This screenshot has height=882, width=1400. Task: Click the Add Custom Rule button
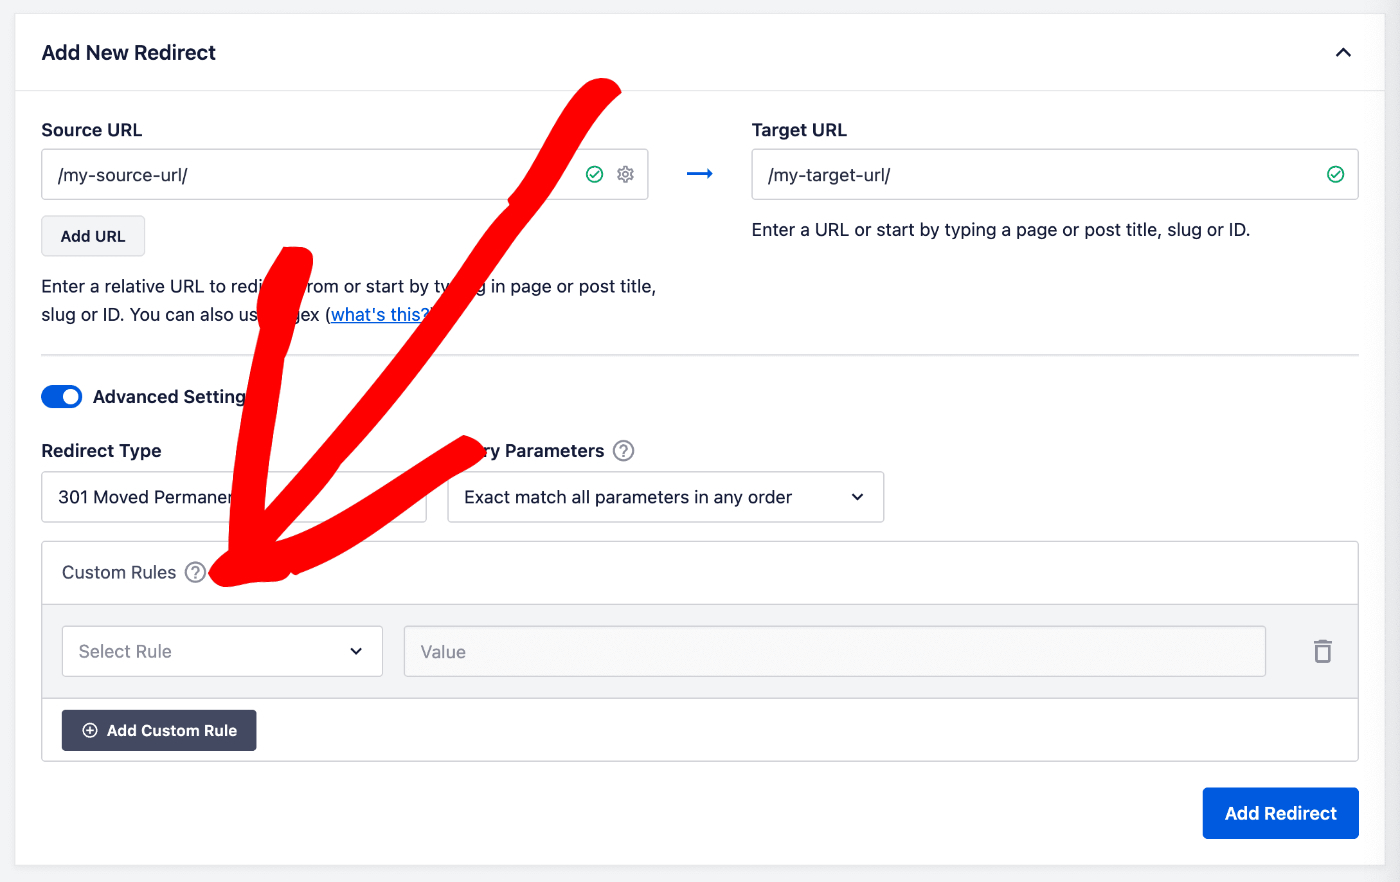coord(158,730)
